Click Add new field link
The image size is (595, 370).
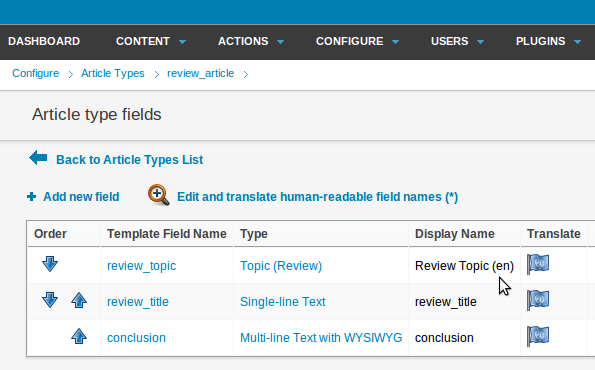coord(81,197)
